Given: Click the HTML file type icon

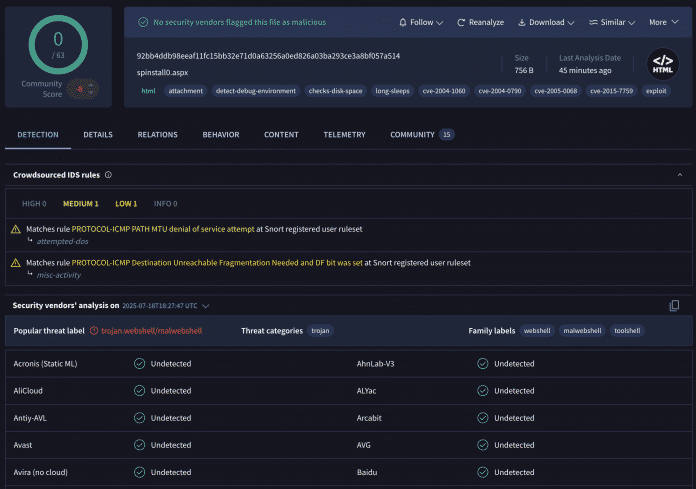Looking at the screenshot, I should tap(662, 64).
